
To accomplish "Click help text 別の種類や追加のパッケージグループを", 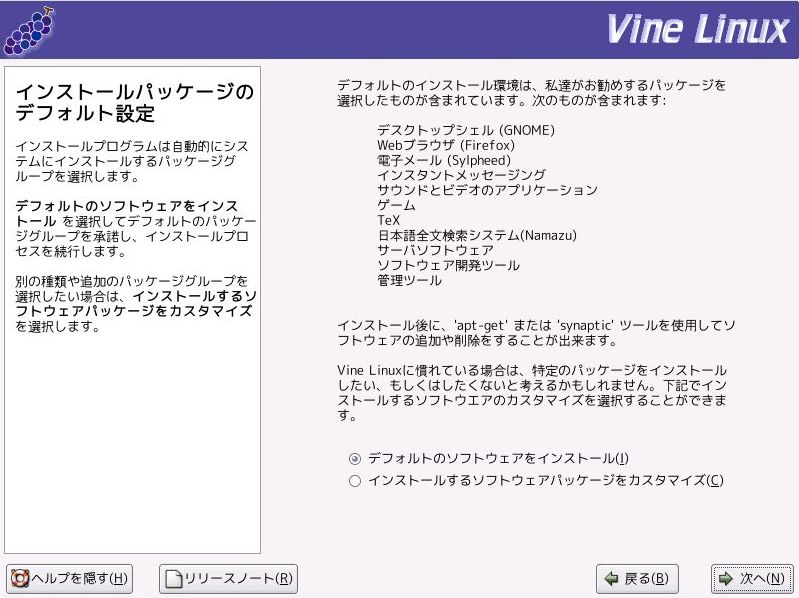I will pyautogui.click(x=136, y=304).
